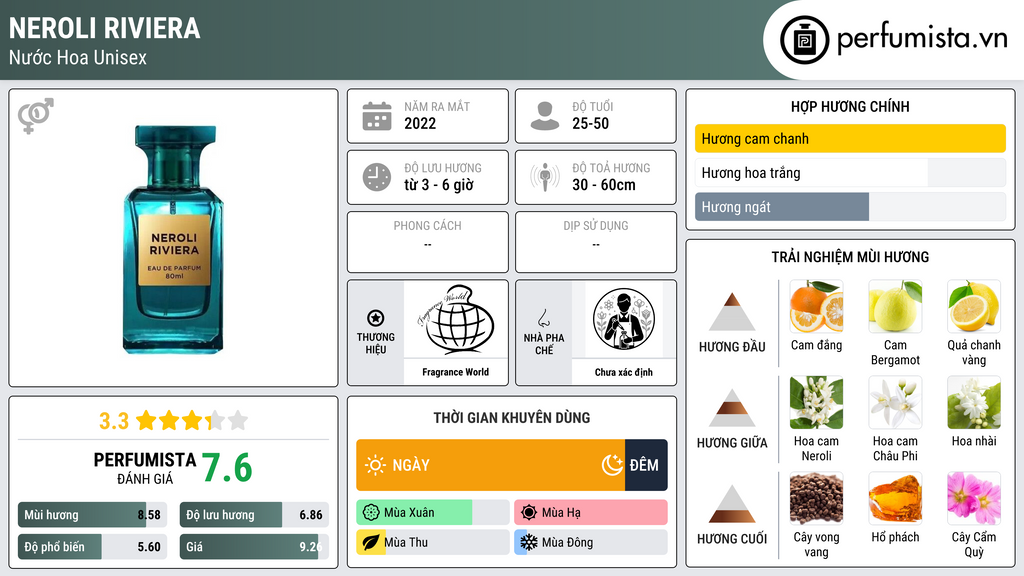Open the Cam đắng note thumbnail
The height and width of the screenshot is (576, 1024).
coord(816,306)
